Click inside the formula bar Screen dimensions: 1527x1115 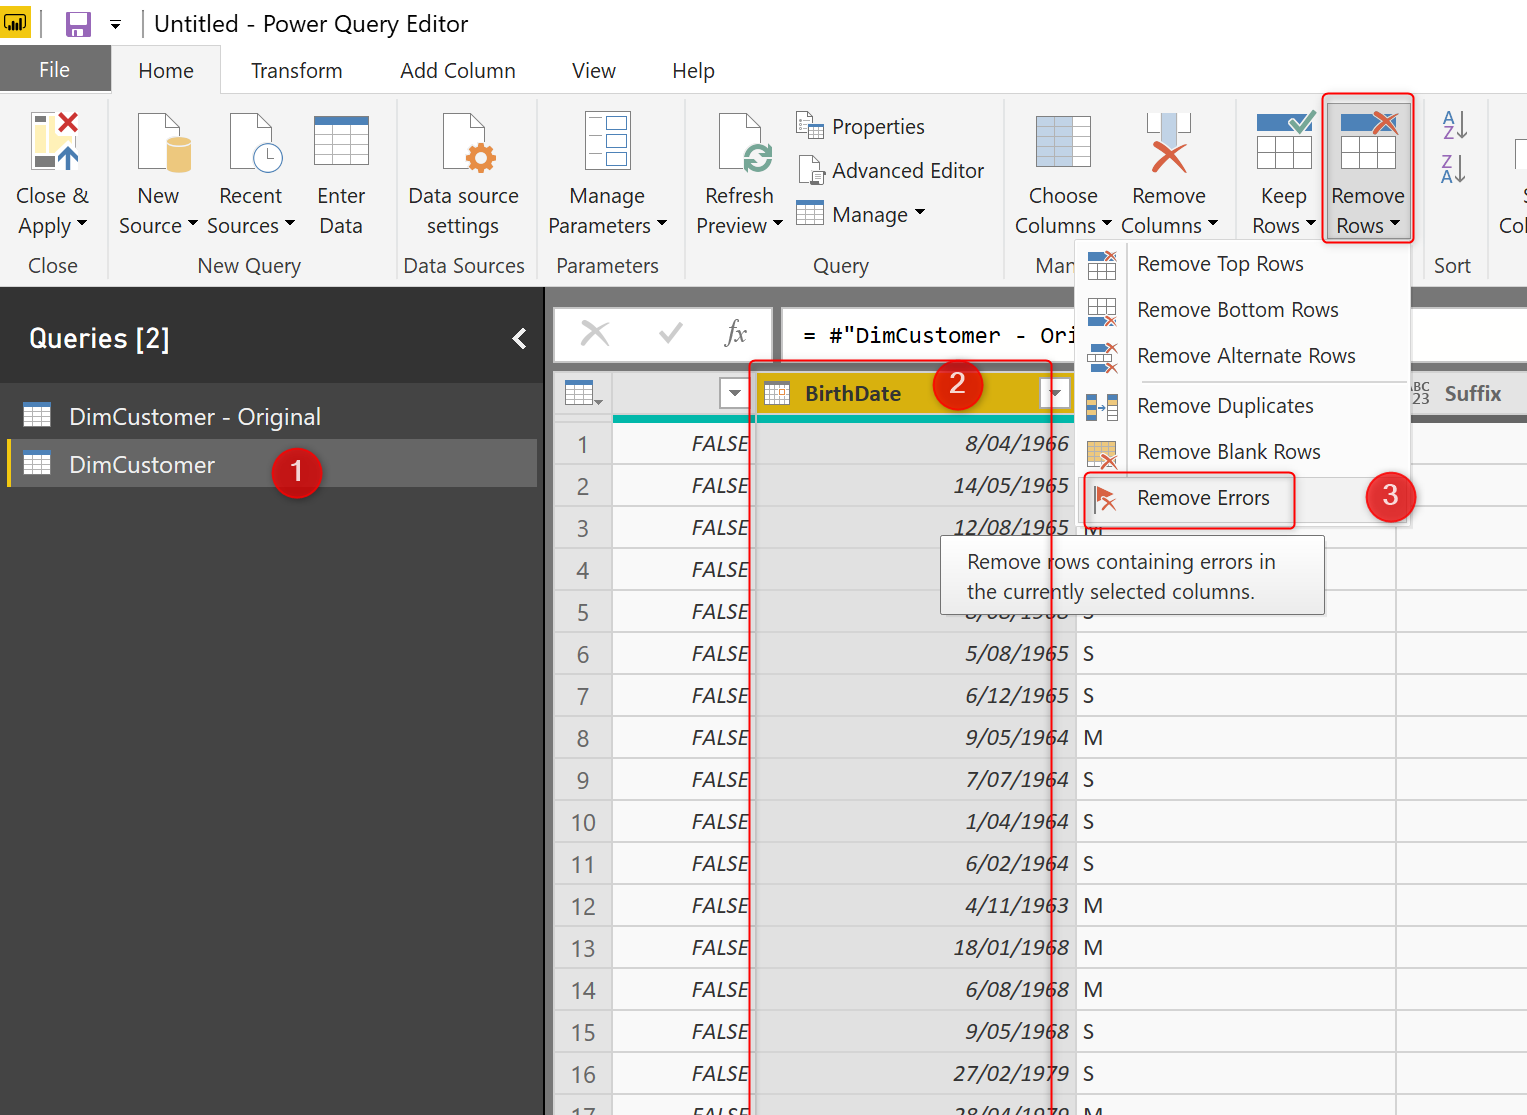[950, 334]
